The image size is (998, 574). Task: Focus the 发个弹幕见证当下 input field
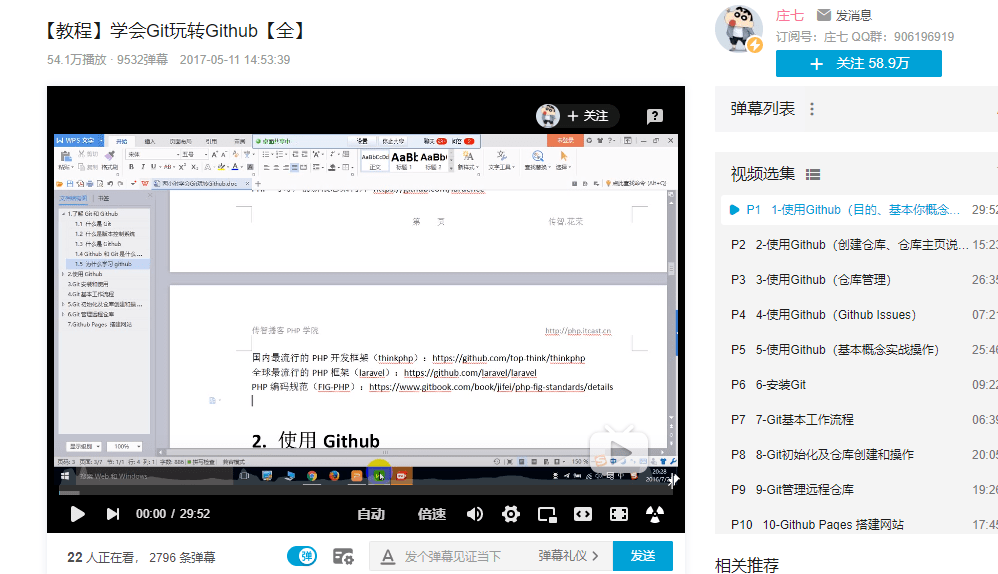click(x=453, y=557)
